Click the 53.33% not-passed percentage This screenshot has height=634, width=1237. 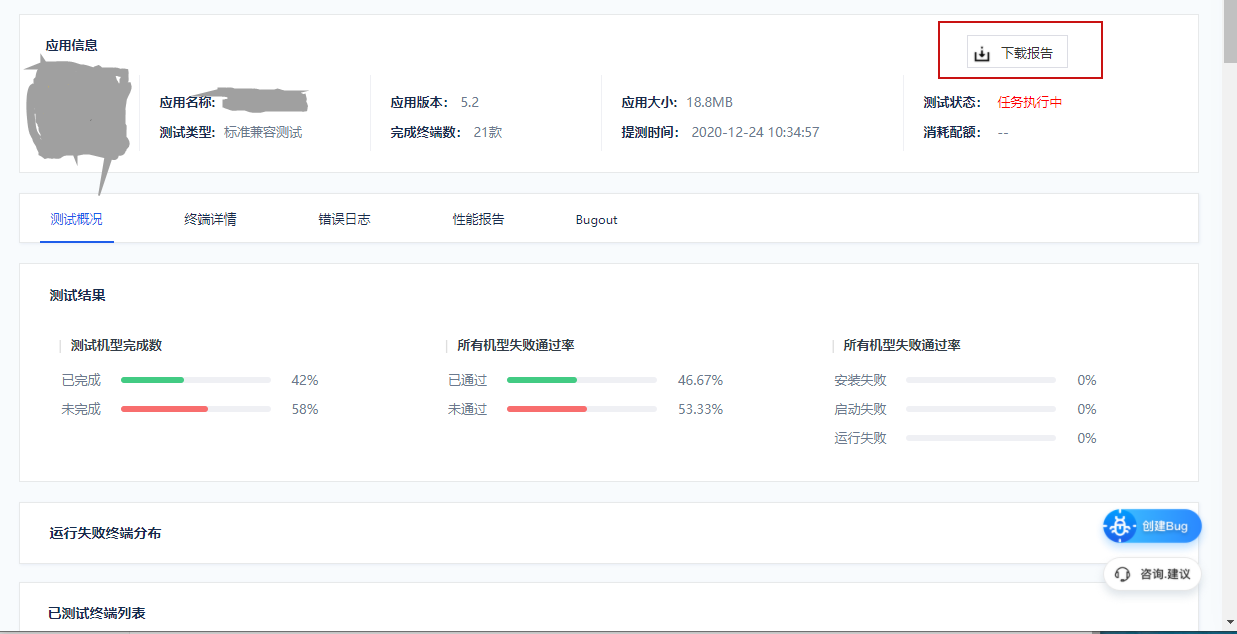point(700,409)
